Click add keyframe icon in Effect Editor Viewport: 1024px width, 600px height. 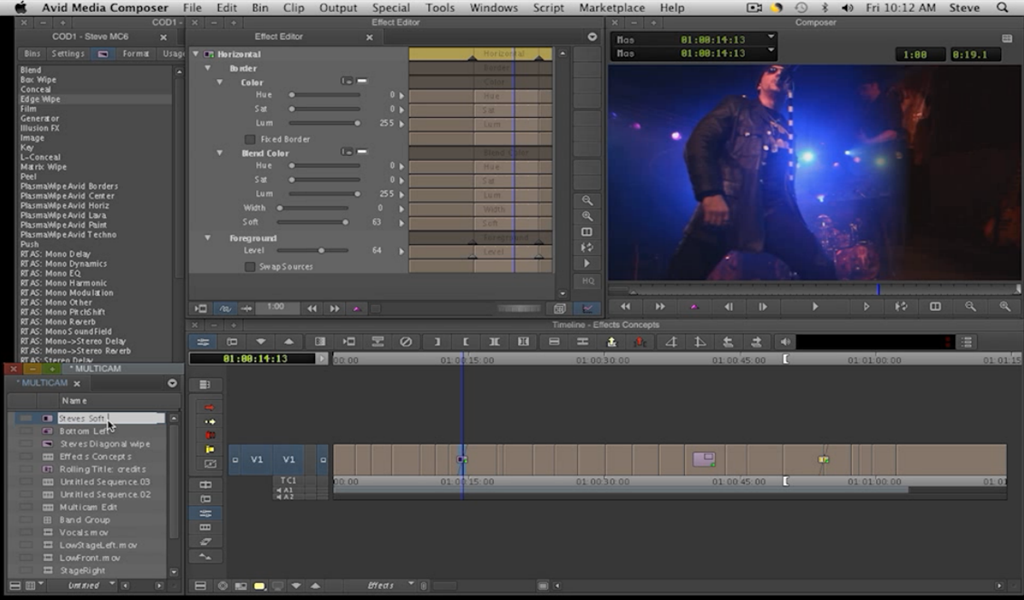point(356,309)
